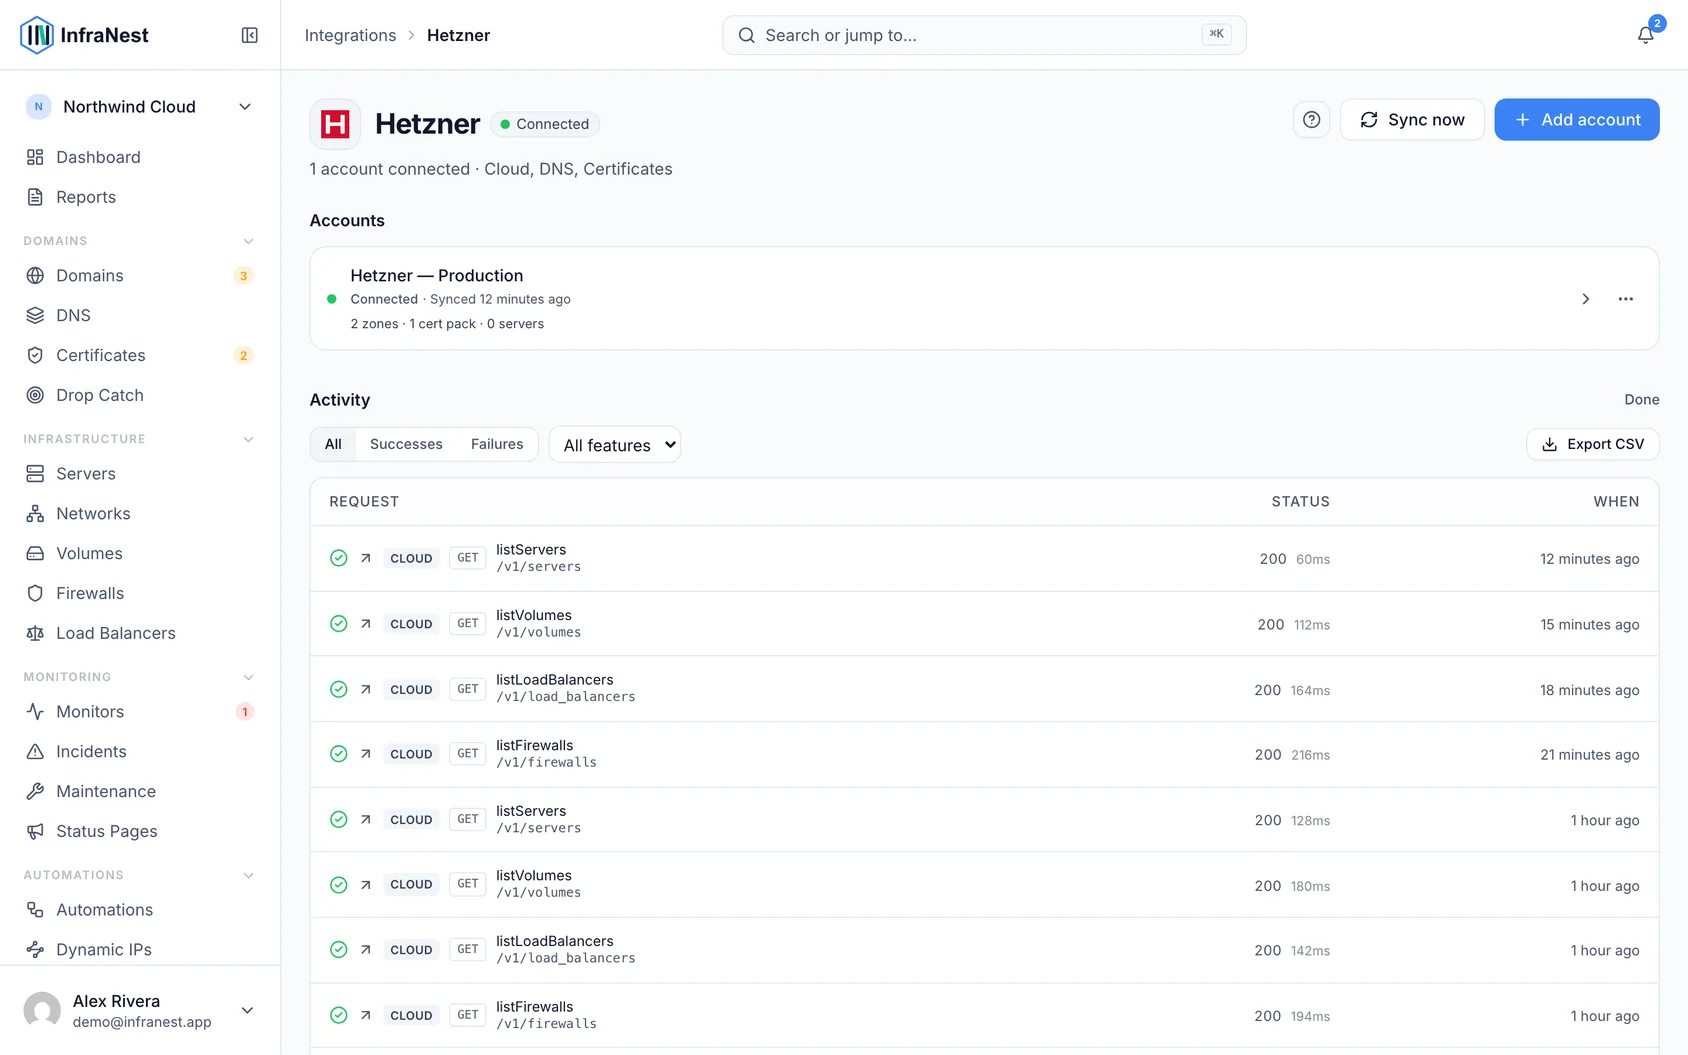Open Maintenance wrench icon

tap(35, 791)
